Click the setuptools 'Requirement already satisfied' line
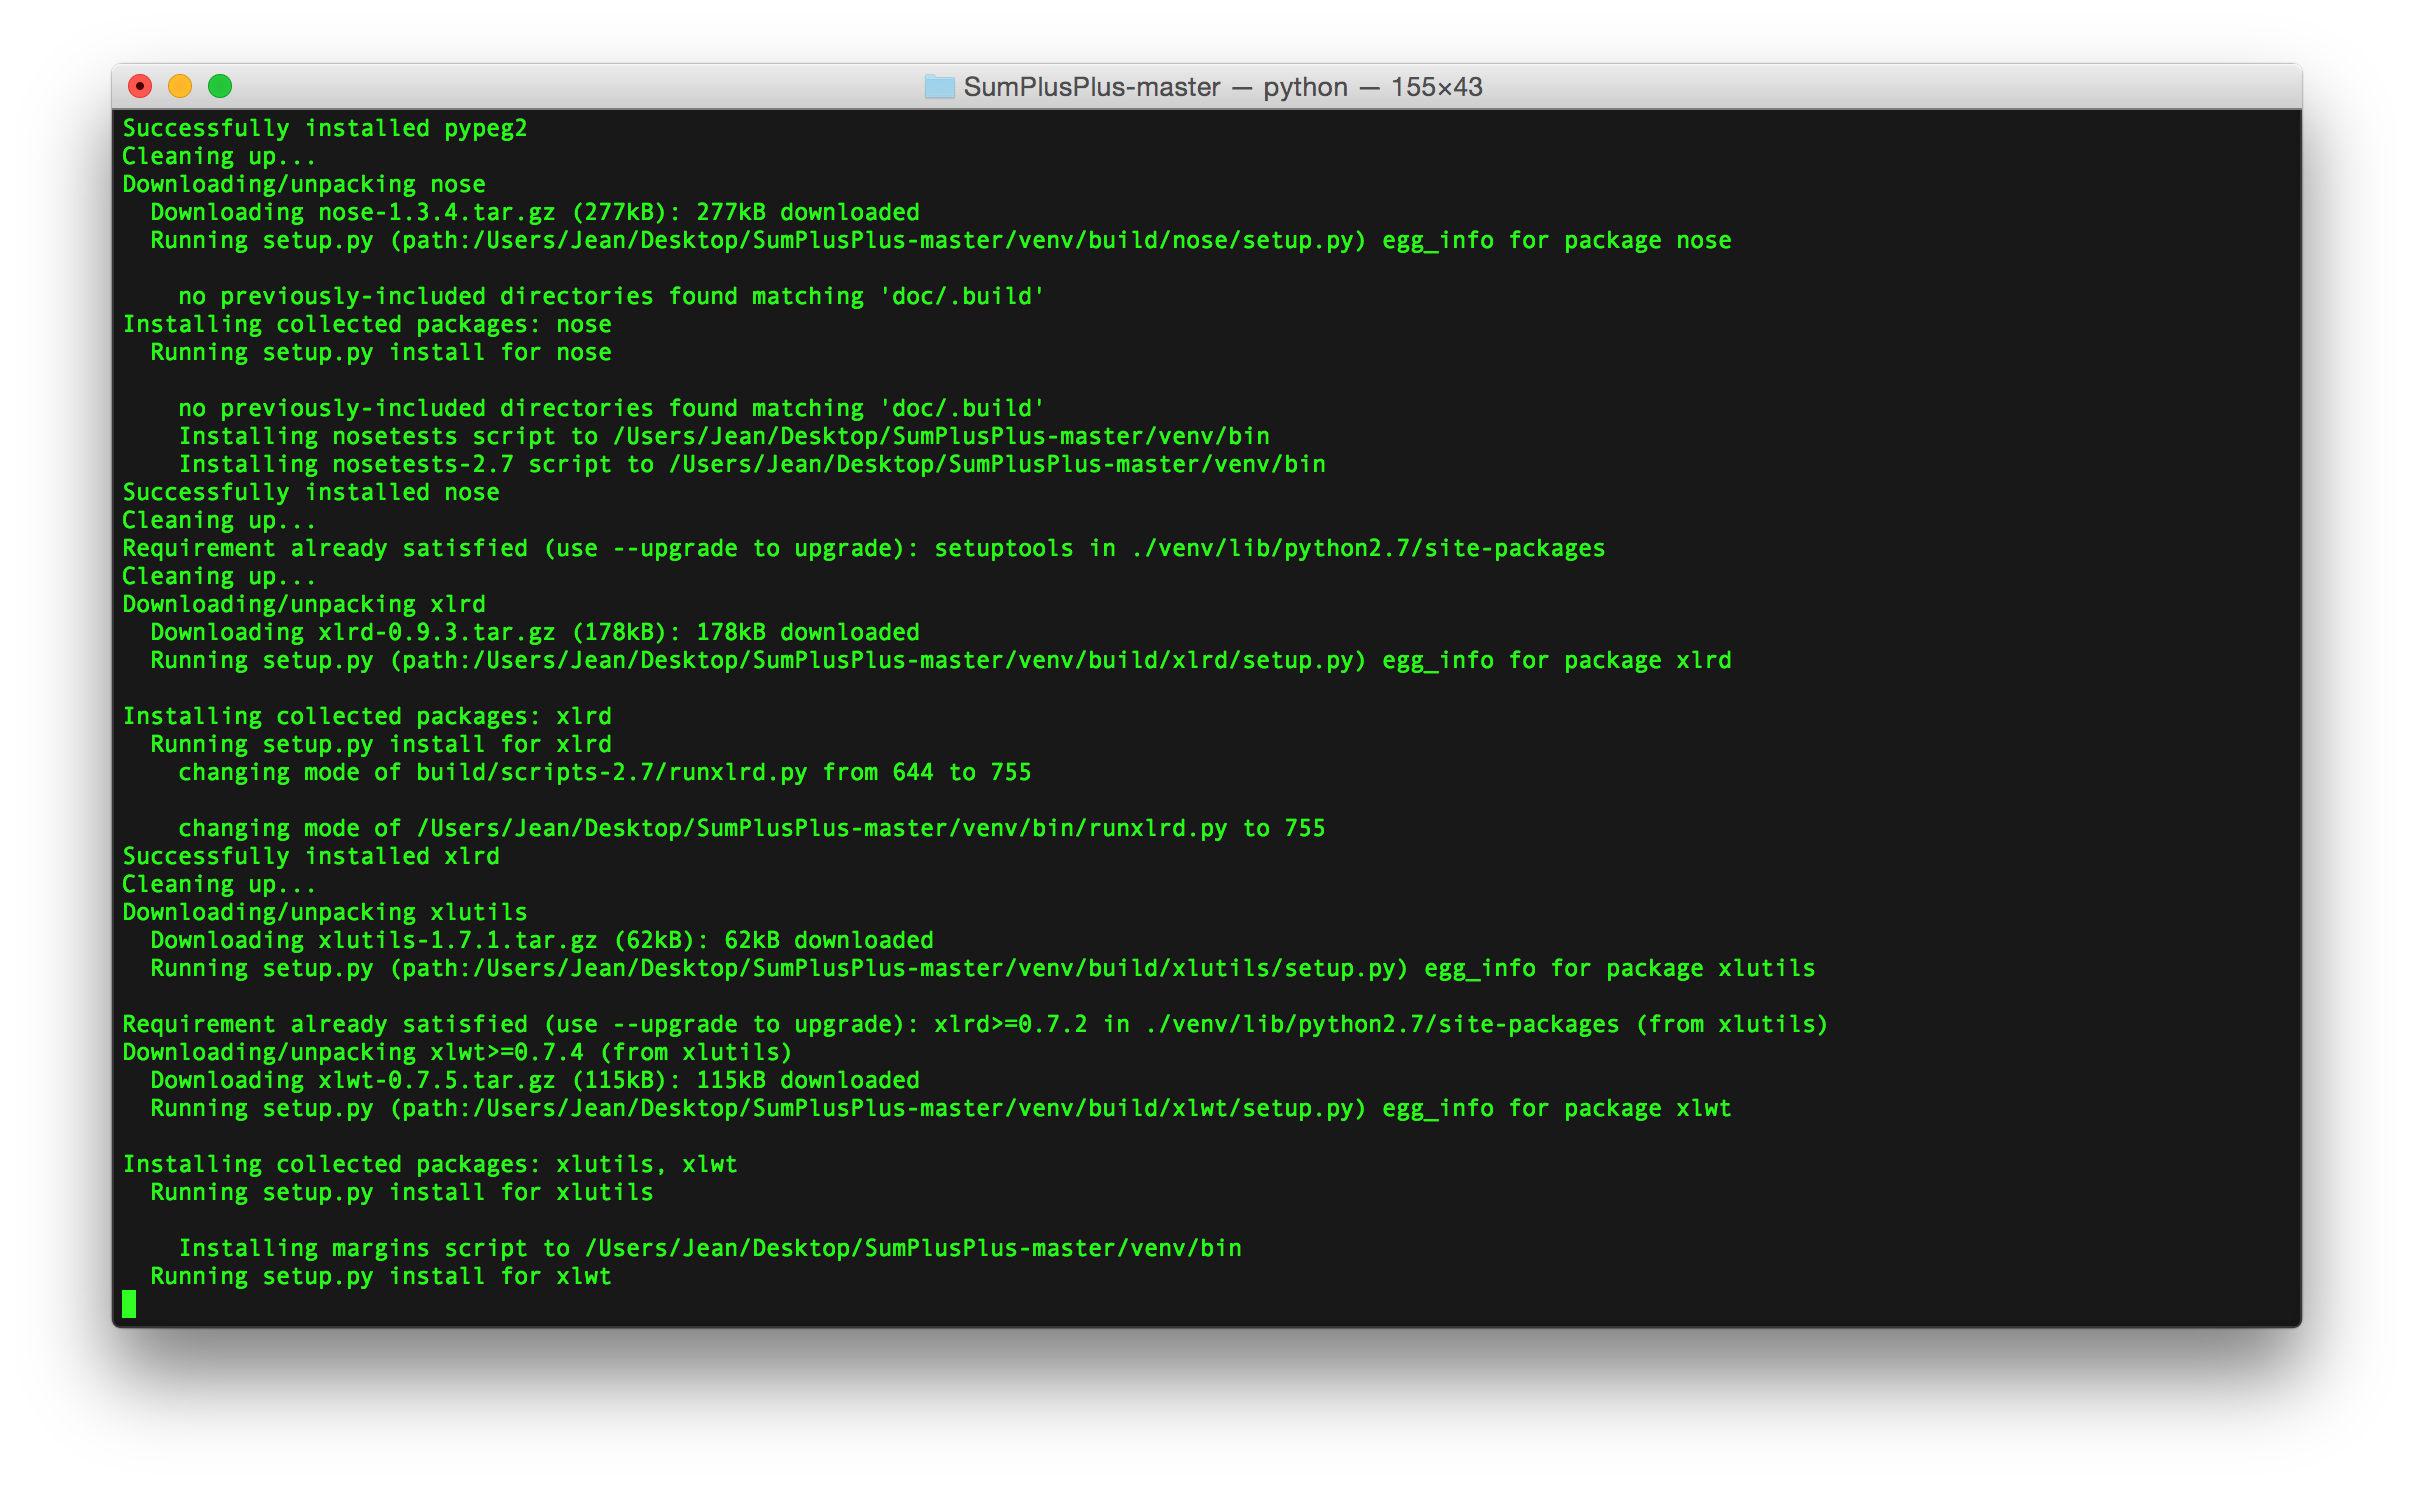Screen dimensions: 2414x1488 pos(864,548)
